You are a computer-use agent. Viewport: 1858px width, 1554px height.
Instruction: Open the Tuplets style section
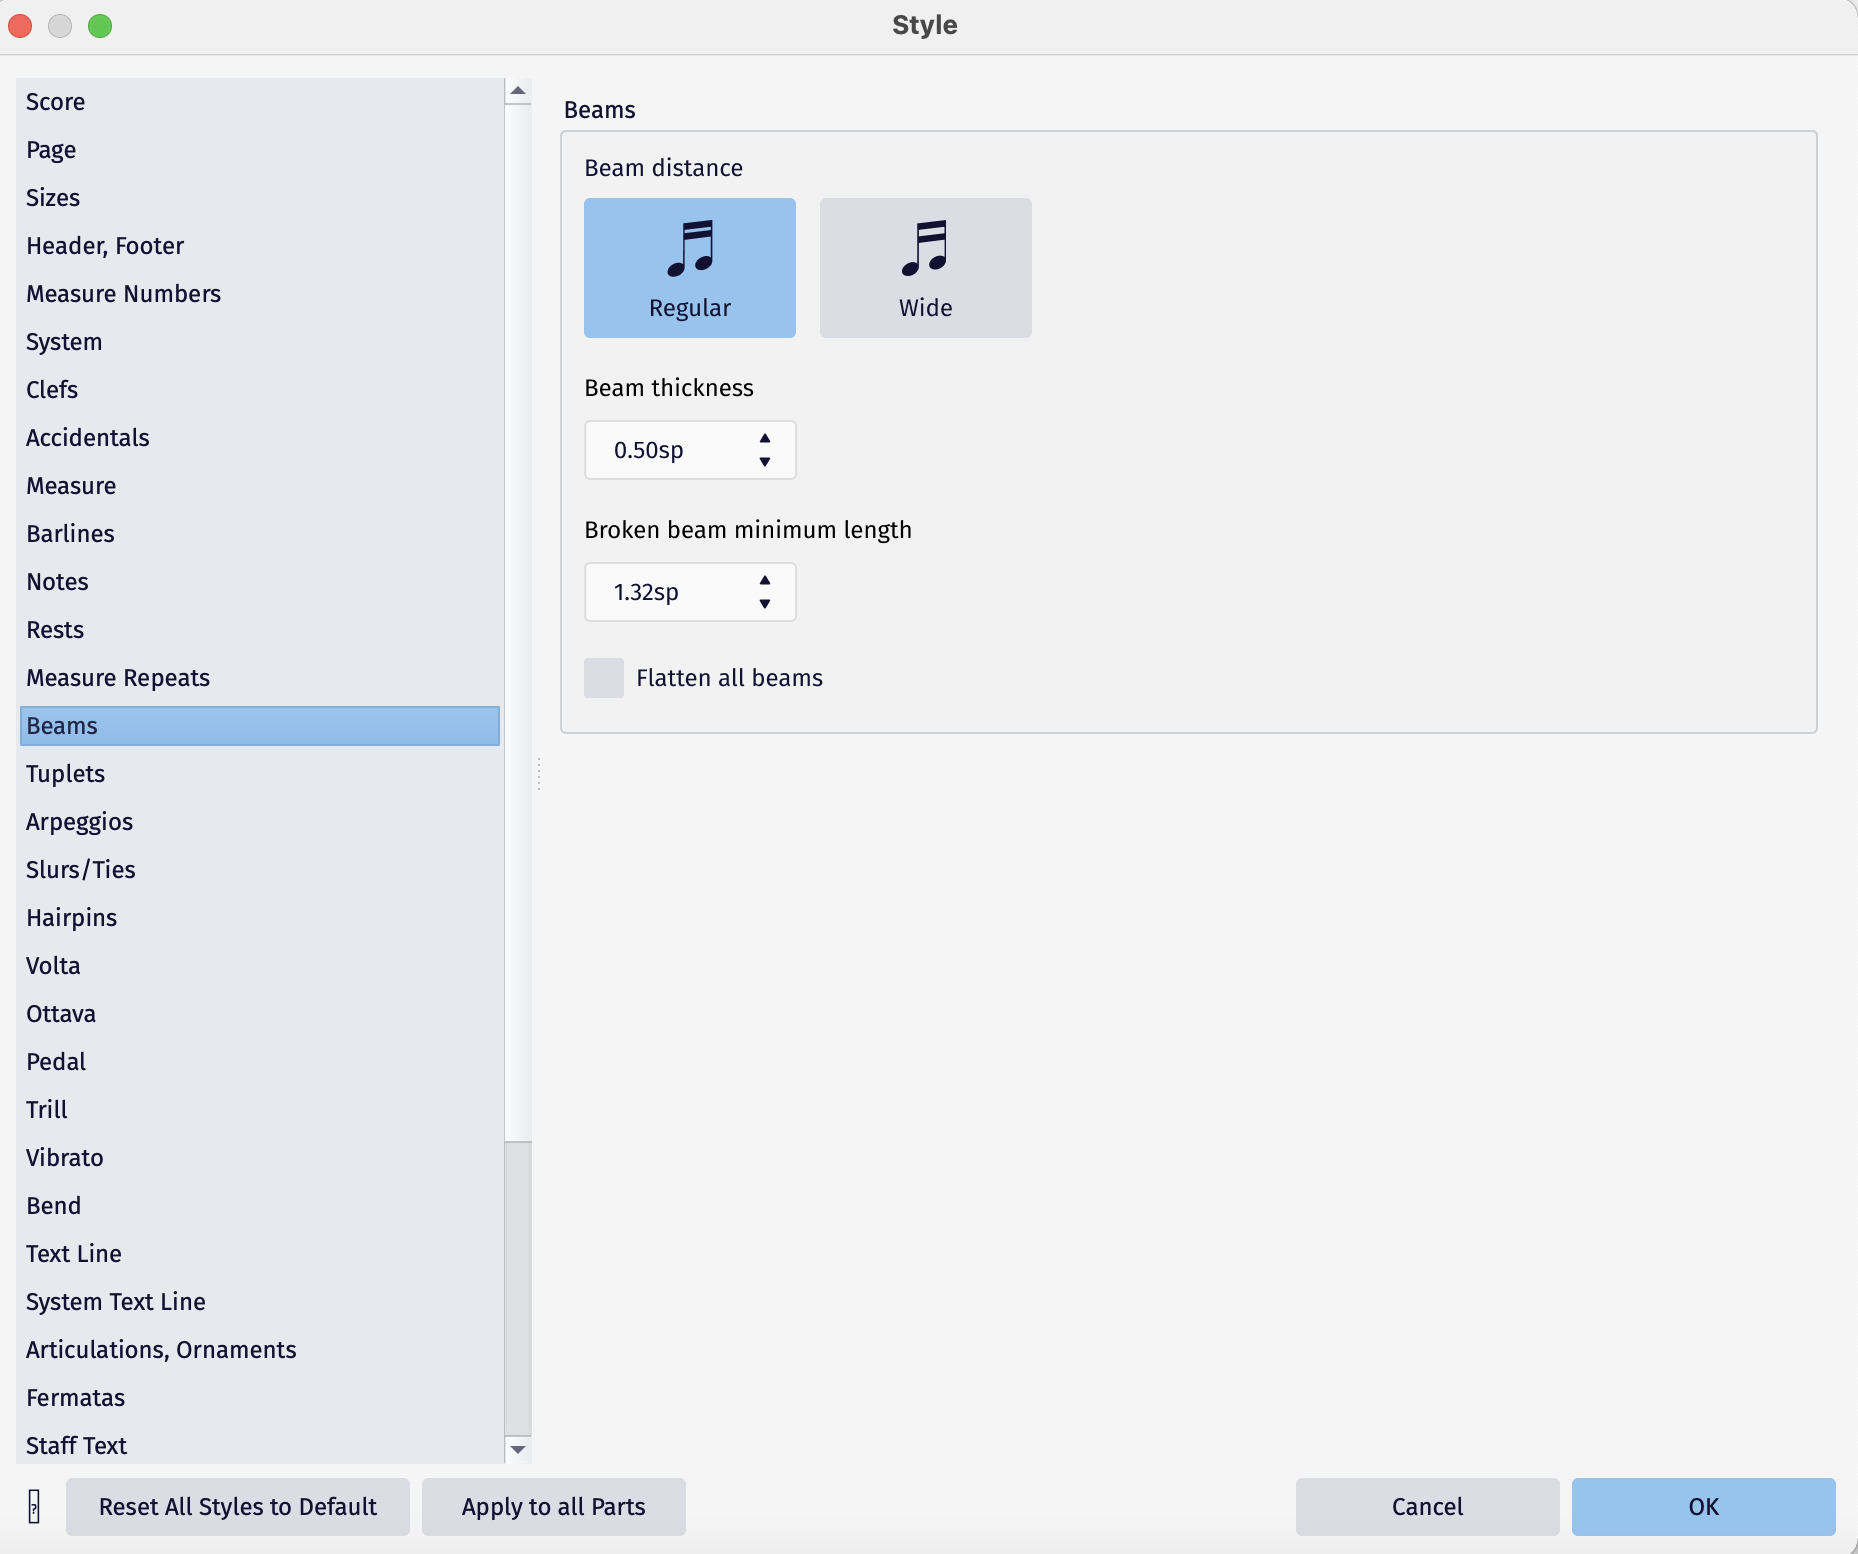[x=65, y=773]
